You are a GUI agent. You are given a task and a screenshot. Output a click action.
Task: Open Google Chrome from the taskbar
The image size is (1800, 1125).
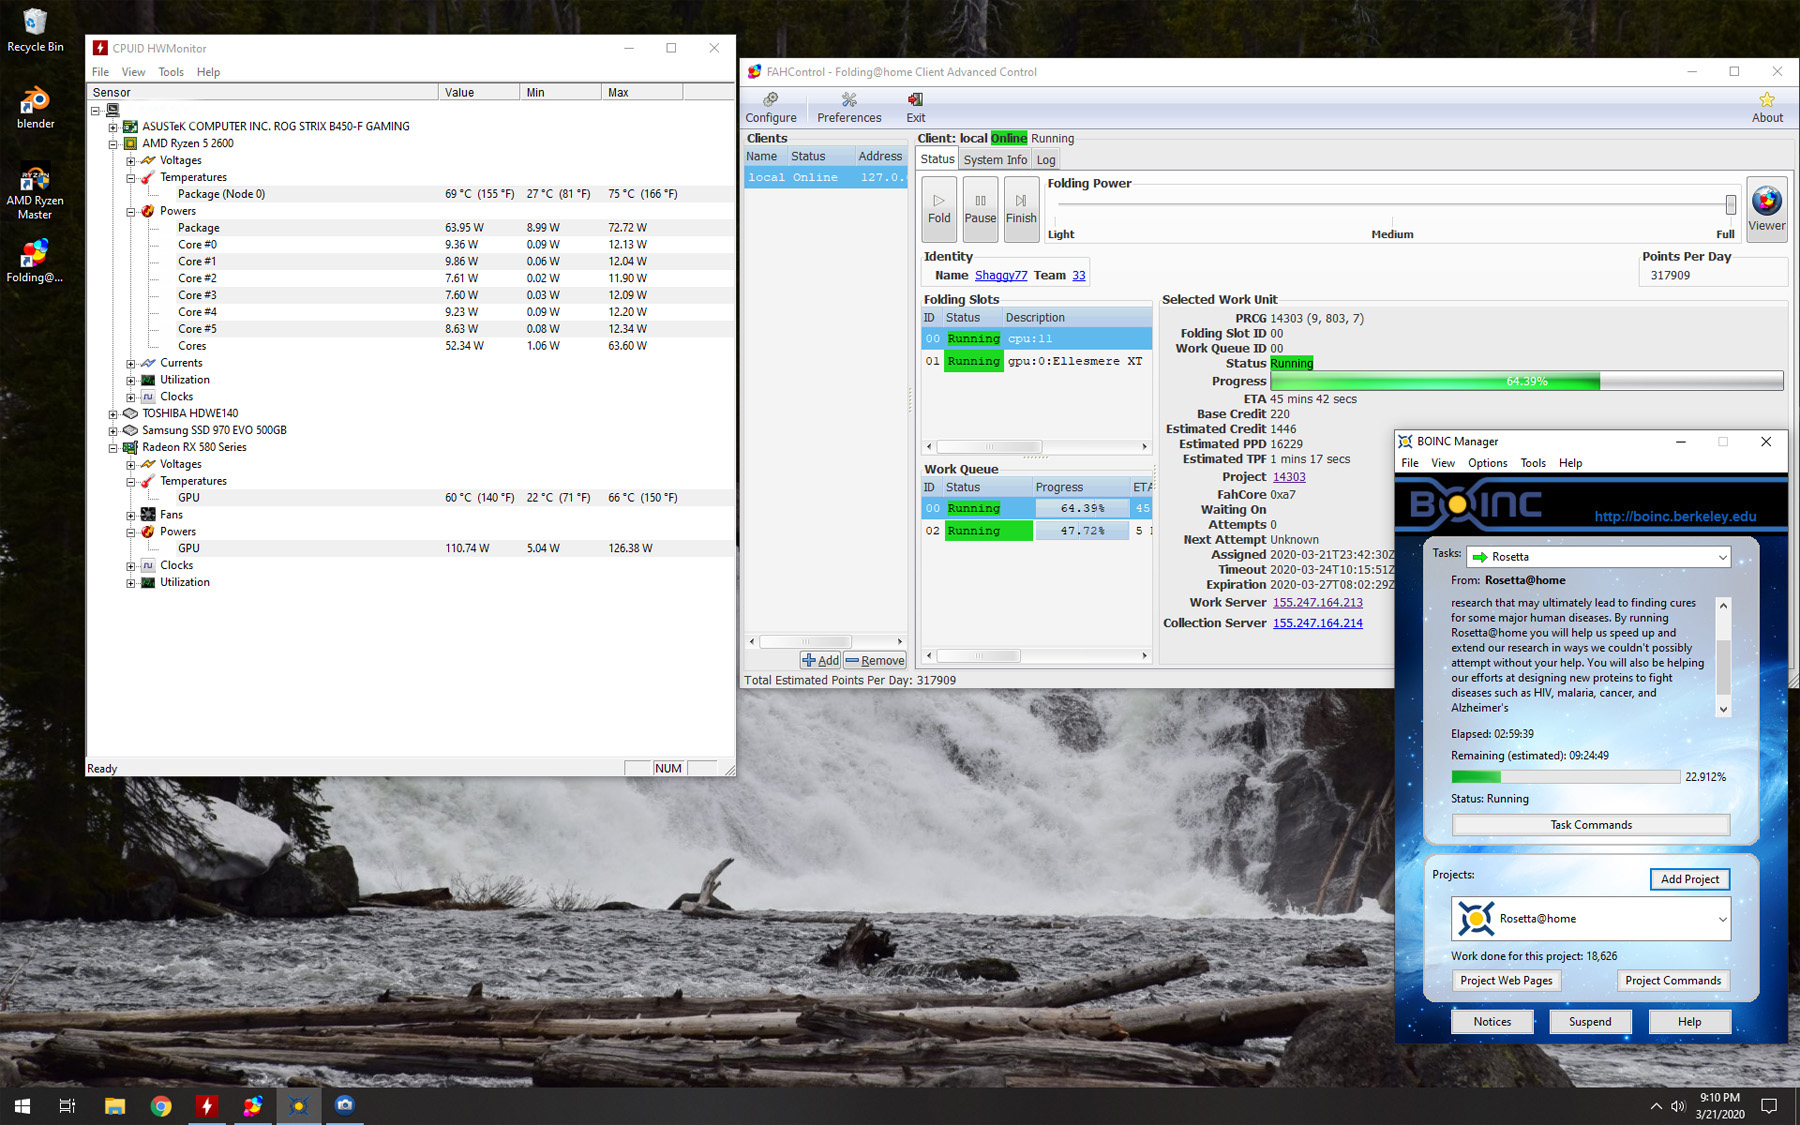coord(161,1105)
